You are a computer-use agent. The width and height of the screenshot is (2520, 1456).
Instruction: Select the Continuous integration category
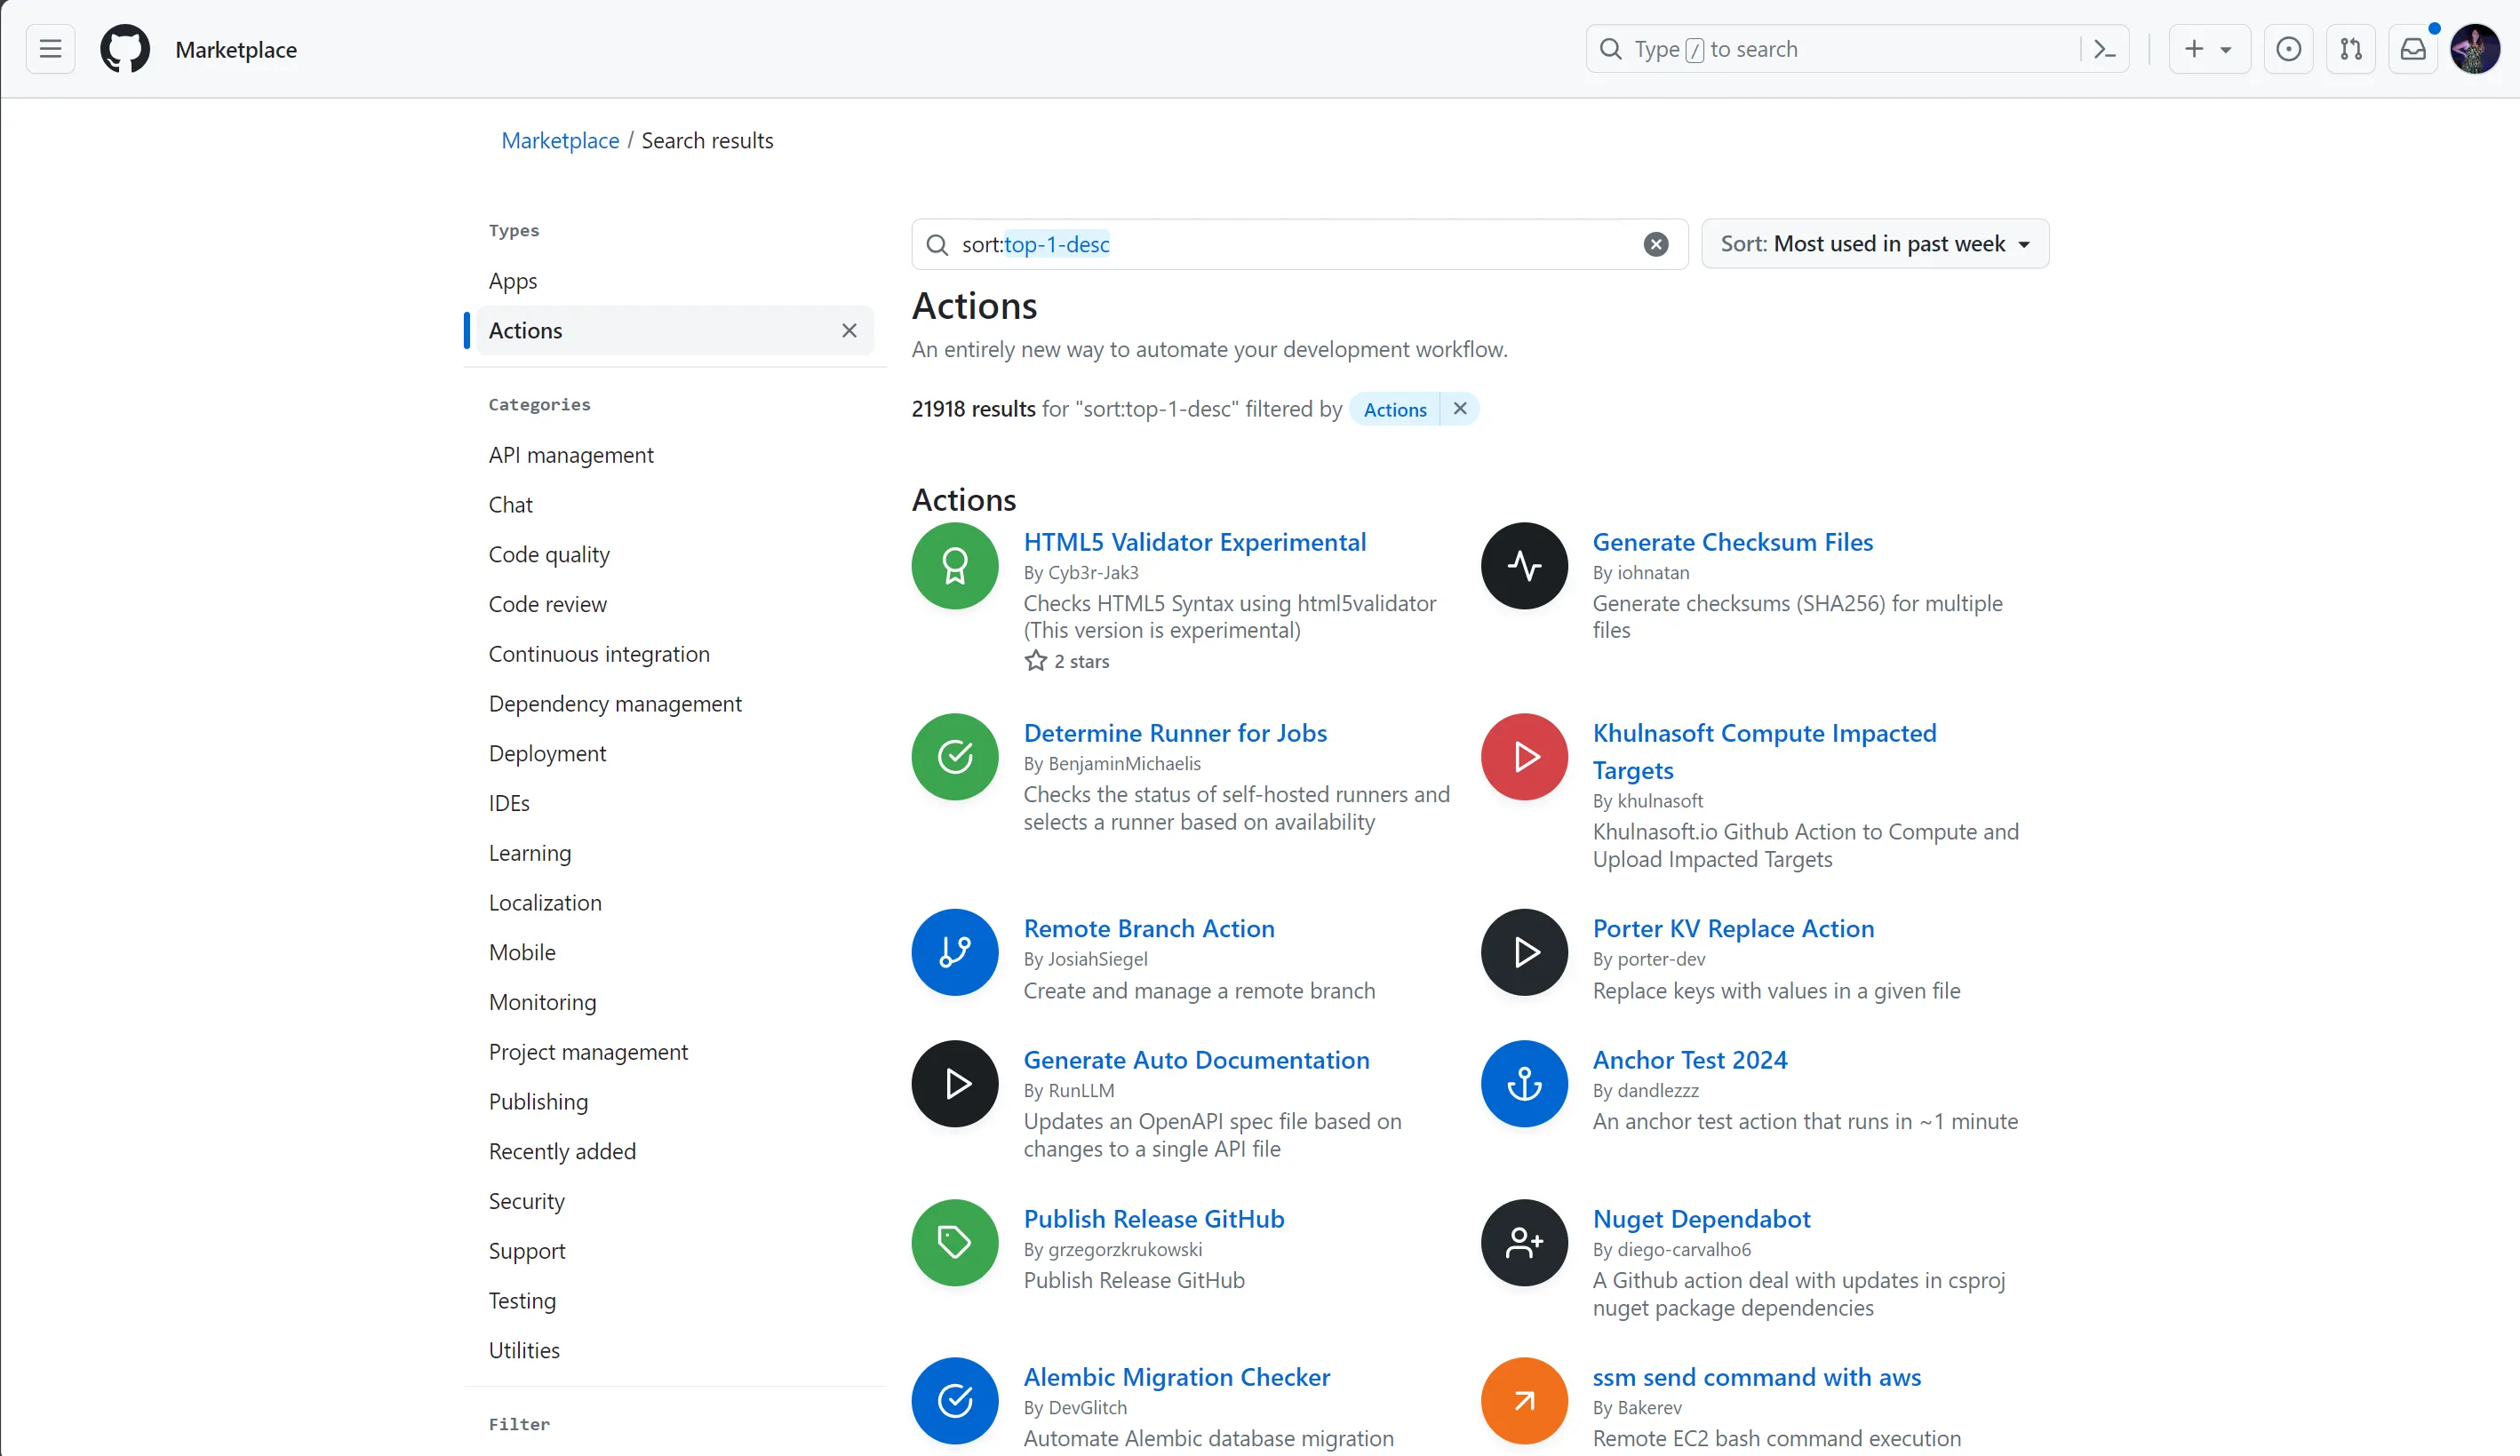(x=599, y=654)
